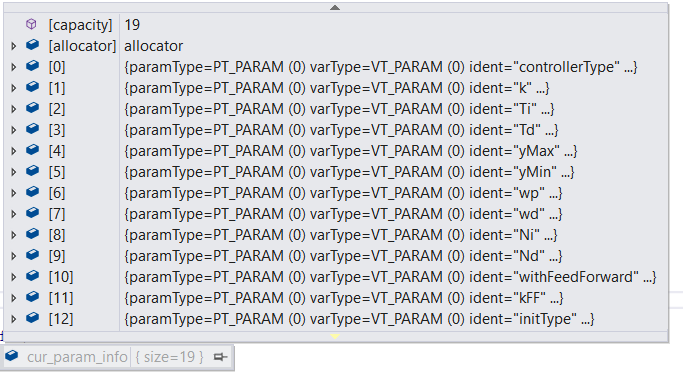
Task: Expand element [7] with ident wd
Action: [x=14, y=214]
